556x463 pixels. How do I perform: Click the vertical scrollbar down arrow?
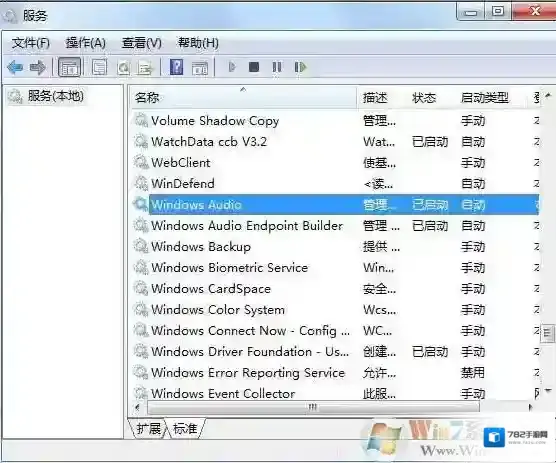(x=548, y=391)
